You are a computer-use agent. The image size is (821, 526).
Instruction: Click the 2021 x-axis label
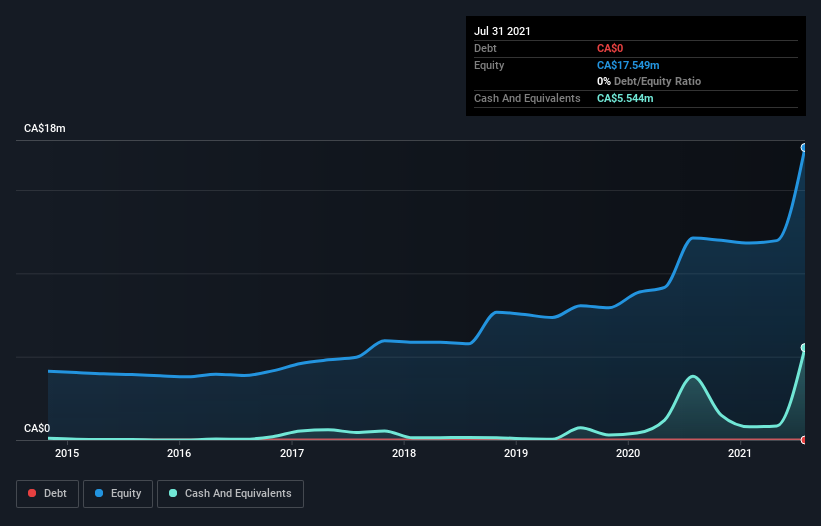click(740, 453)
